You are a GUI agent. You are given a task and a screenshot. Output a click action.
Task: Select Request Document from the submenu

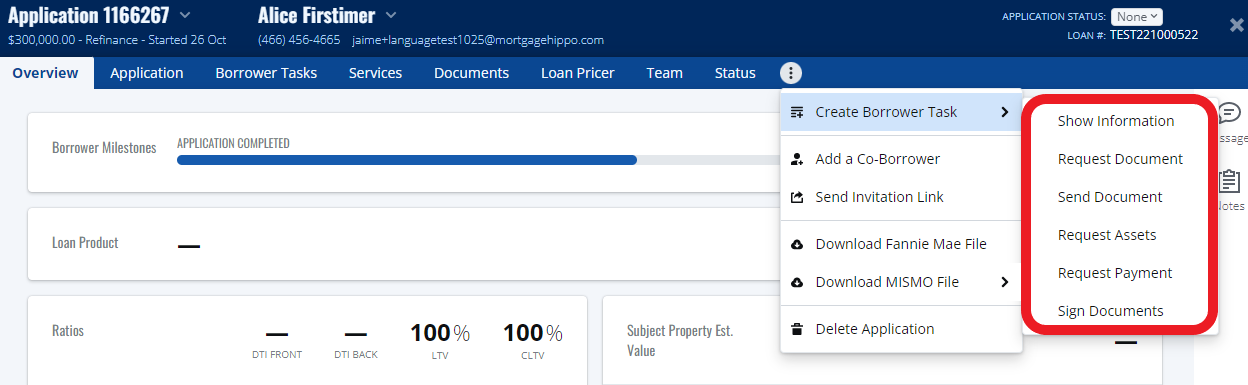1120,159
